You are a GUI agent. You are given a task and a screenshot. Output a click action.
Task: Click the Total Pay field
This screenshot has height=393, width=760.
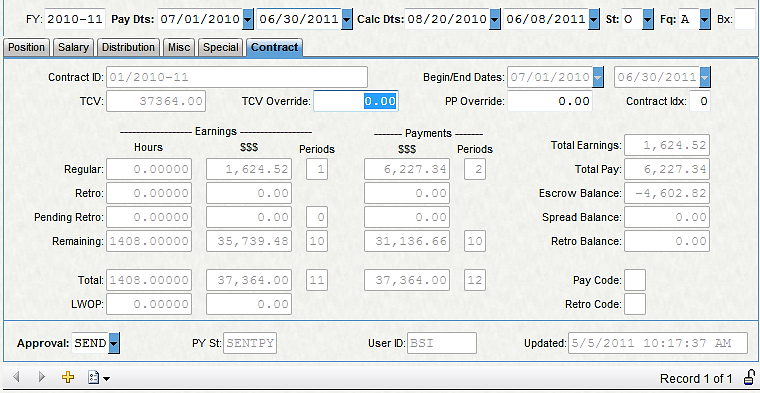coord(667,169)
